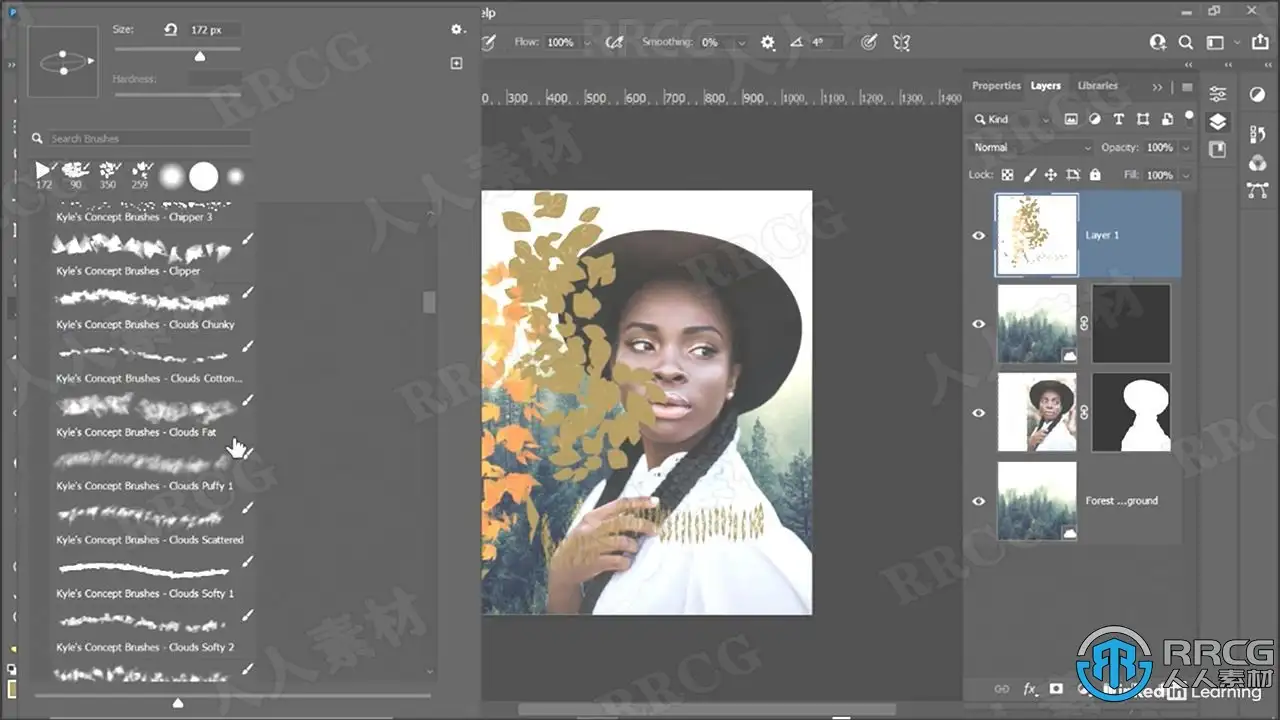This screenshot has width=1280, height=720.
Task: Open the Paths panel icon
Action: [1257, 190]
